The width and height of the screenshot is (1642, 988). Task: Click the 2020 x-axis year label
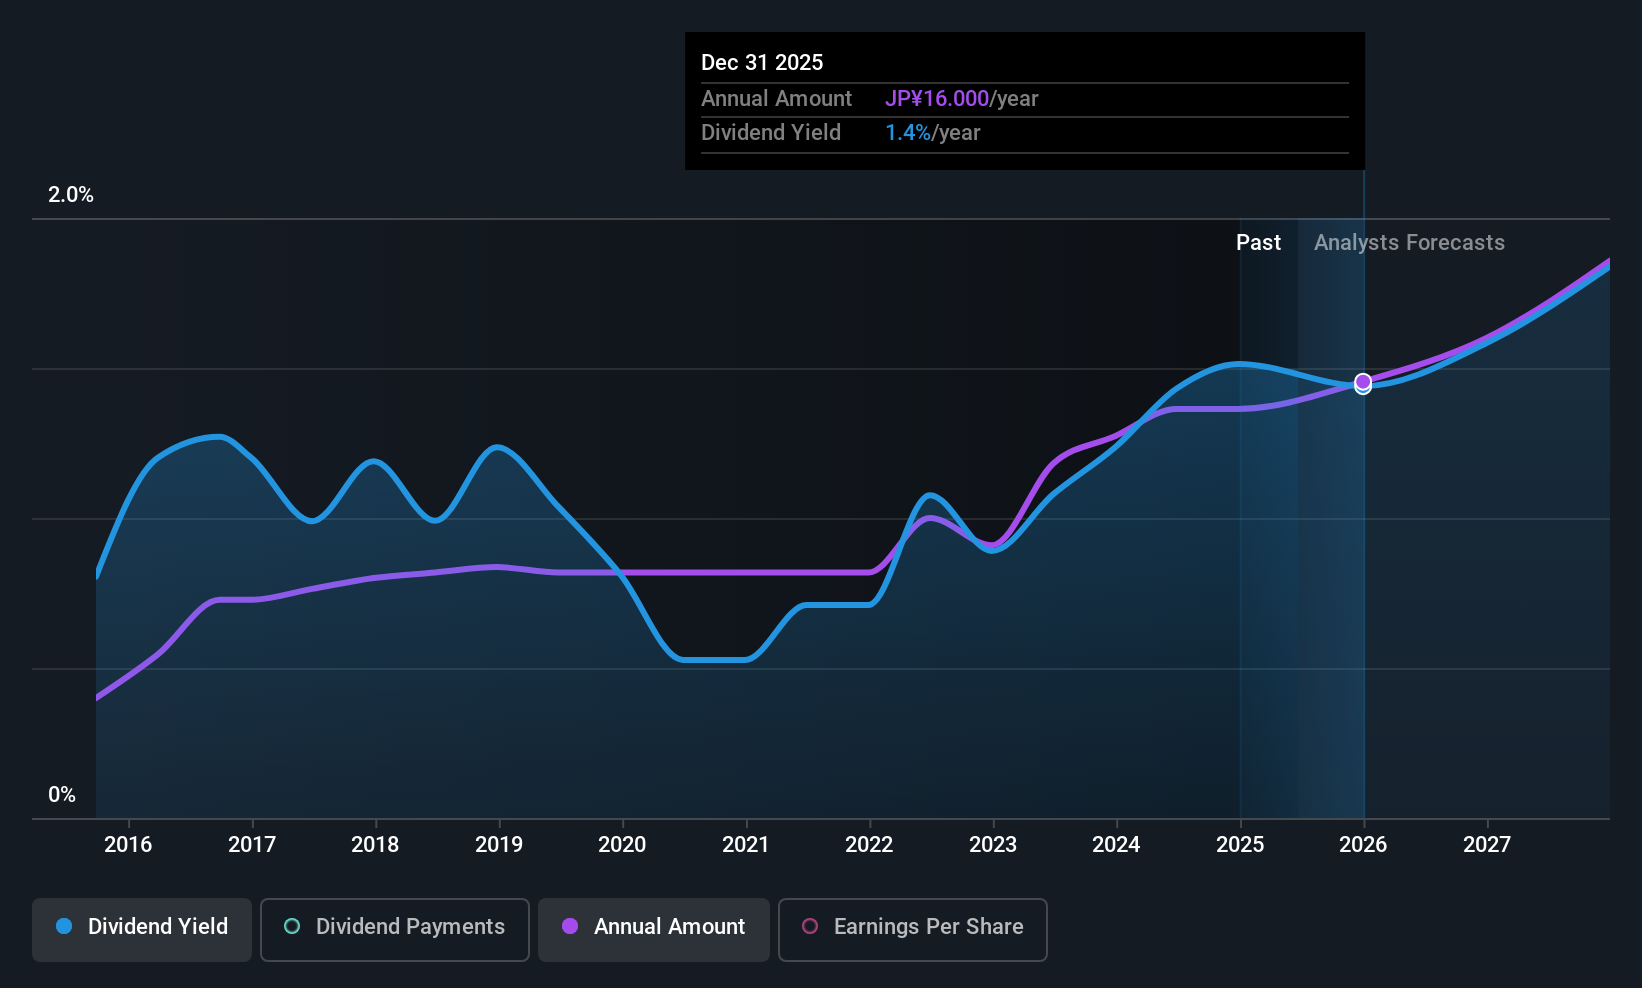point(622,844)
